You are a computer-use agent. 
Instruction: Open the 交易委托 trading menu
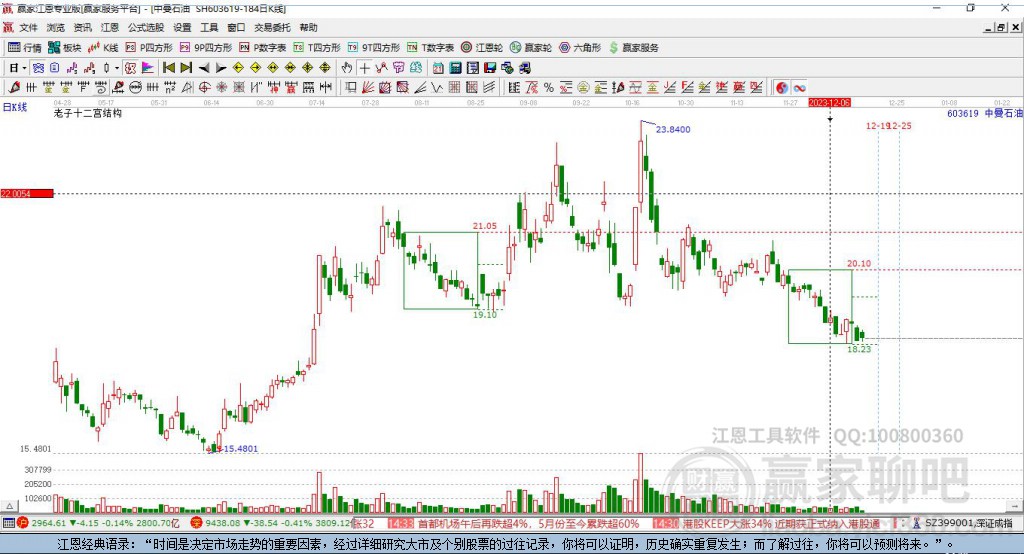tap(272, 28)
